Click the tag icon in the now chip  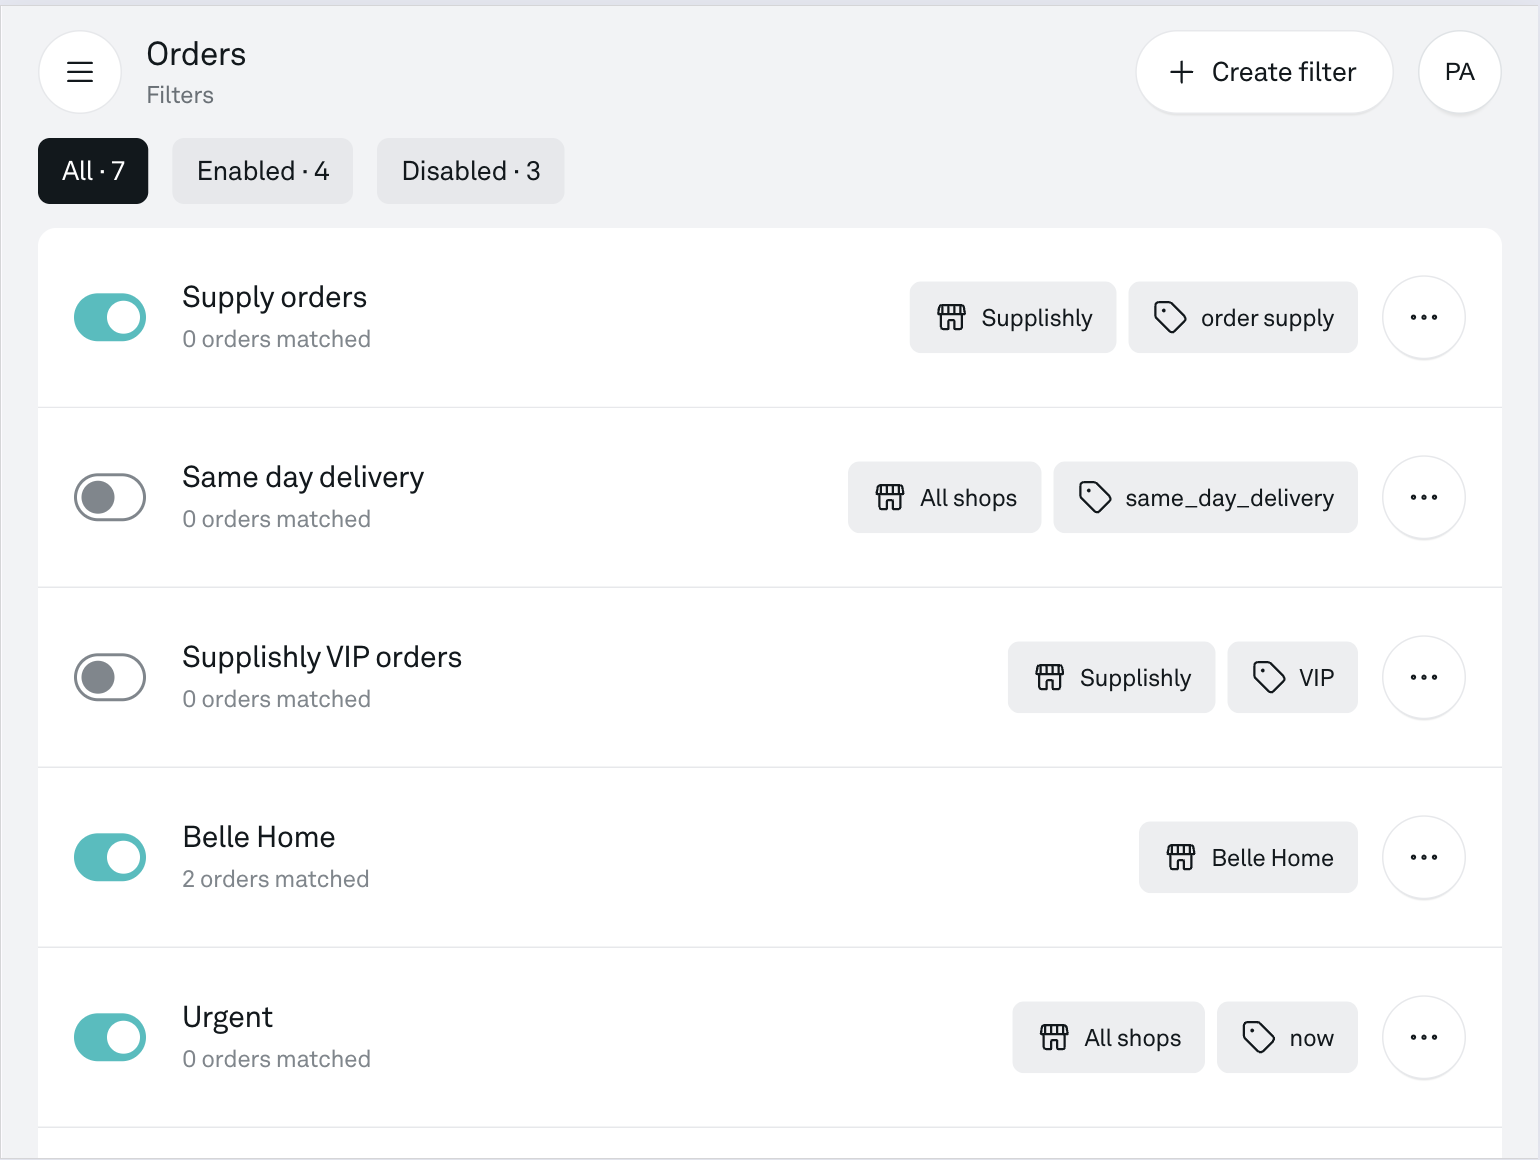tap(1258, 1037)
